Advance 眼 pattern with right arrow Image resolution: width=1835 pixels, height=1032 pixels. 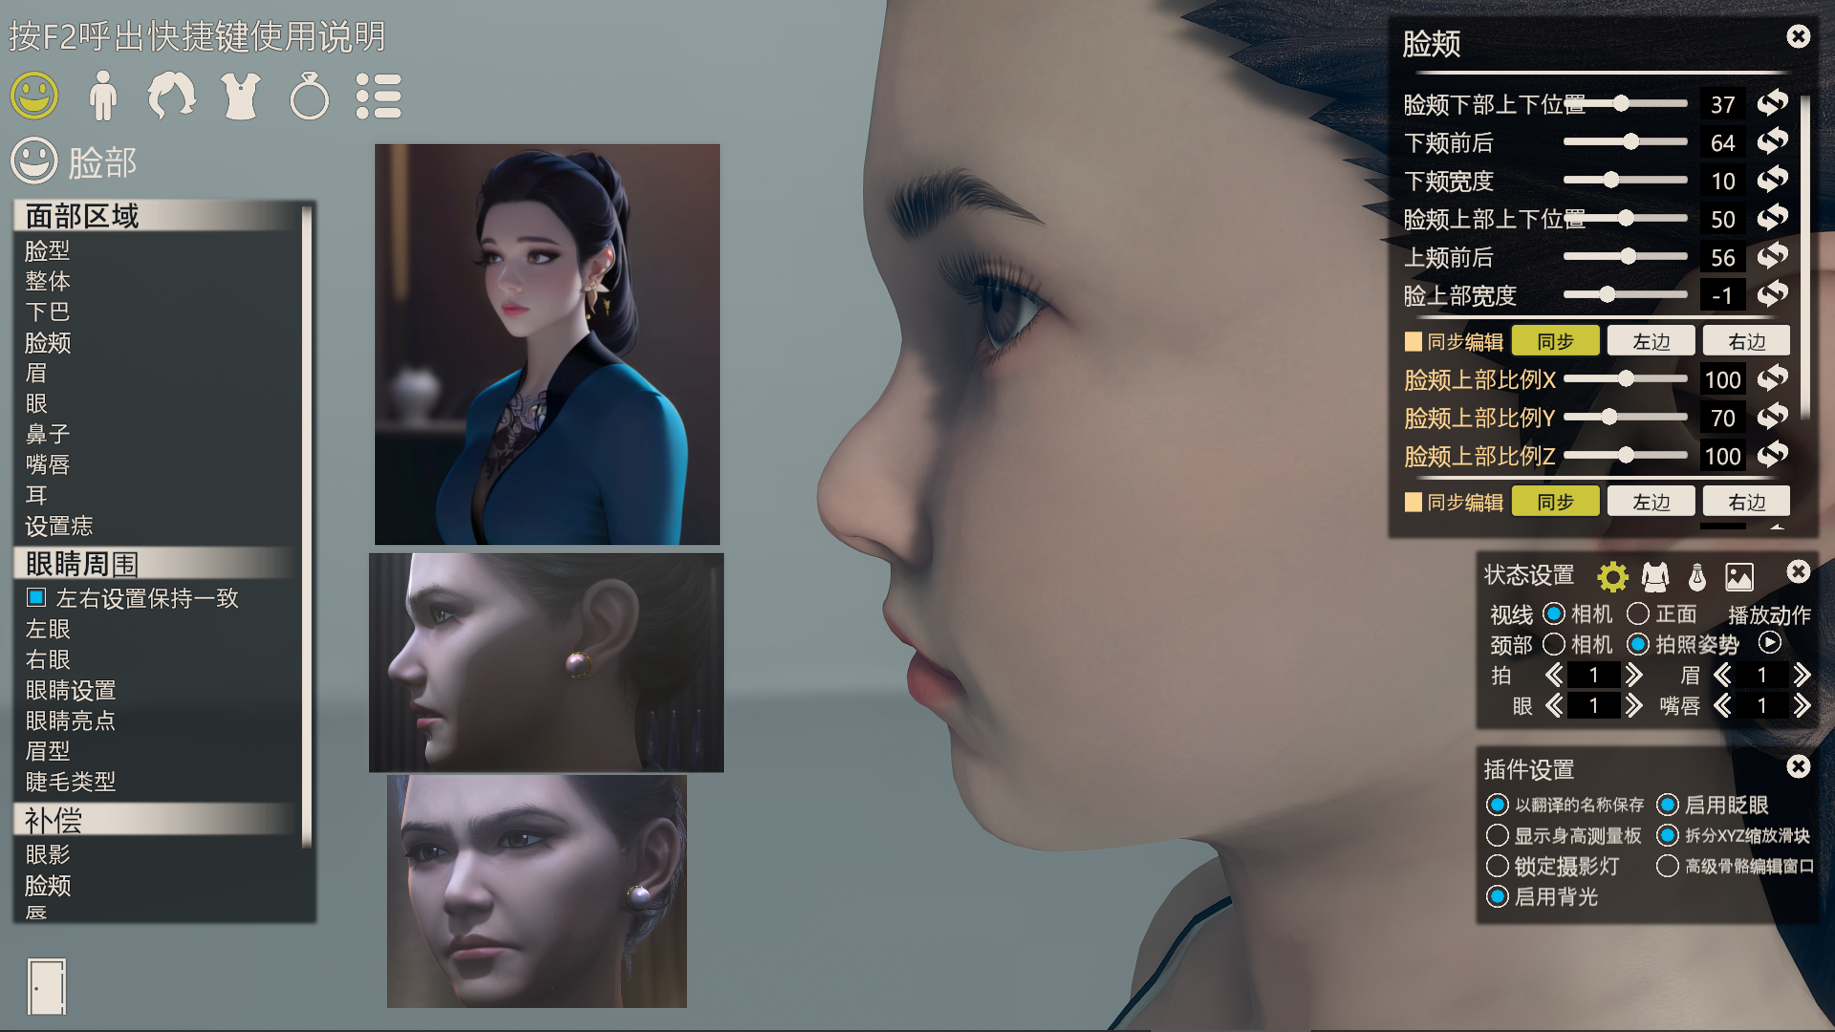click(1634, 706)
